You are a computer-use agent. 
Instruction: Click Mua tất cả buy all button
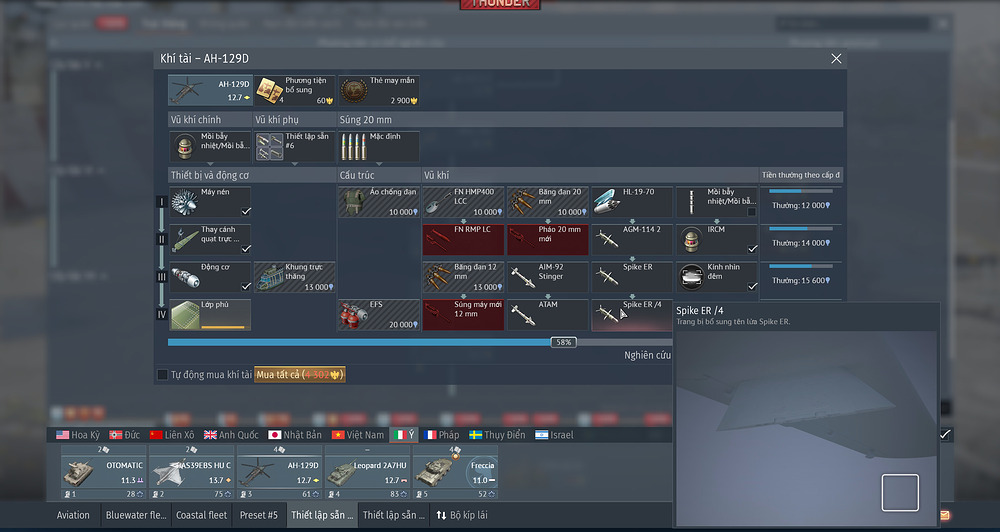tap(300, 374)
